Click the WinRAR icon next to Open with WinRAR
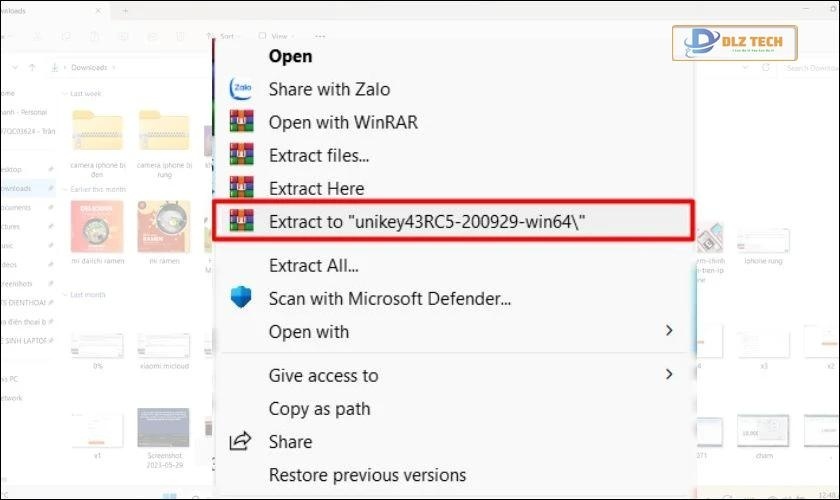 pyautogui.click(x=241, y=122)
